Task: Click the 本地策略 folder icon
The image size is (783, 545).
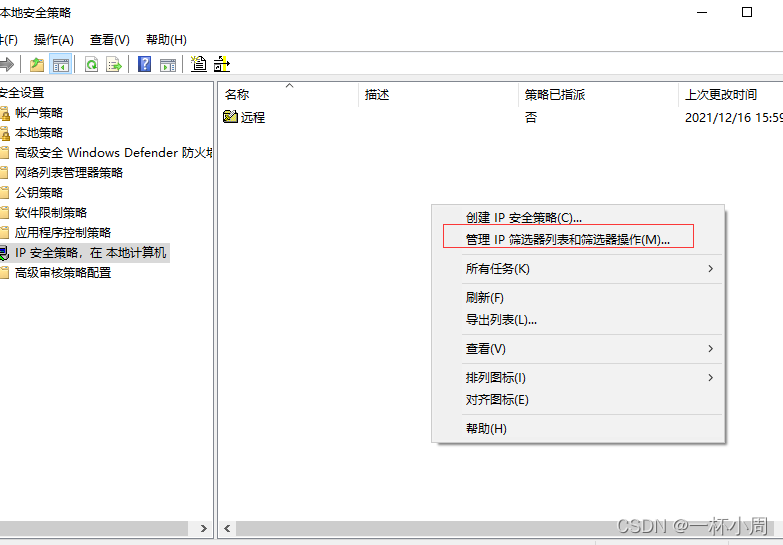Action: [x=4, y=133]
